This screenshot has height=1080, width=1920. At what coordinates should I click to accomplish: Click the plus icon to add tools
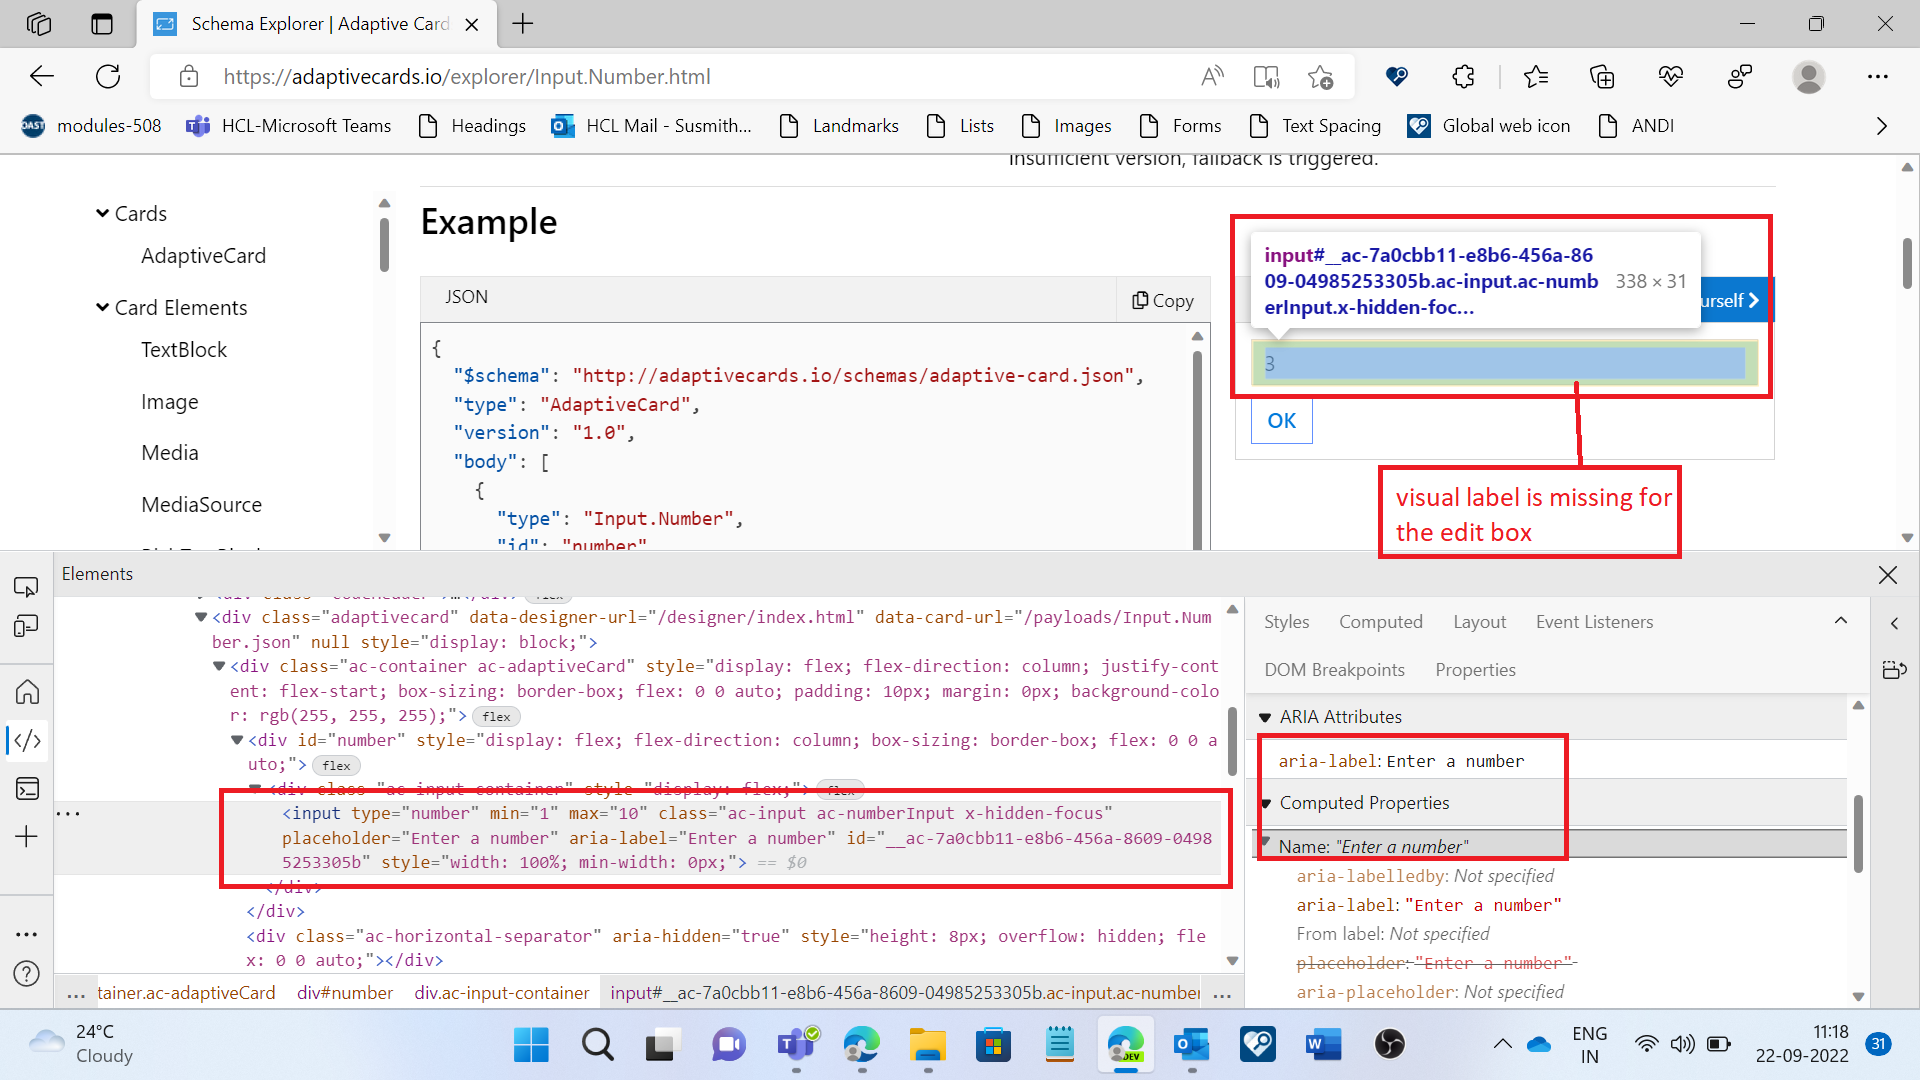[27, 837]
